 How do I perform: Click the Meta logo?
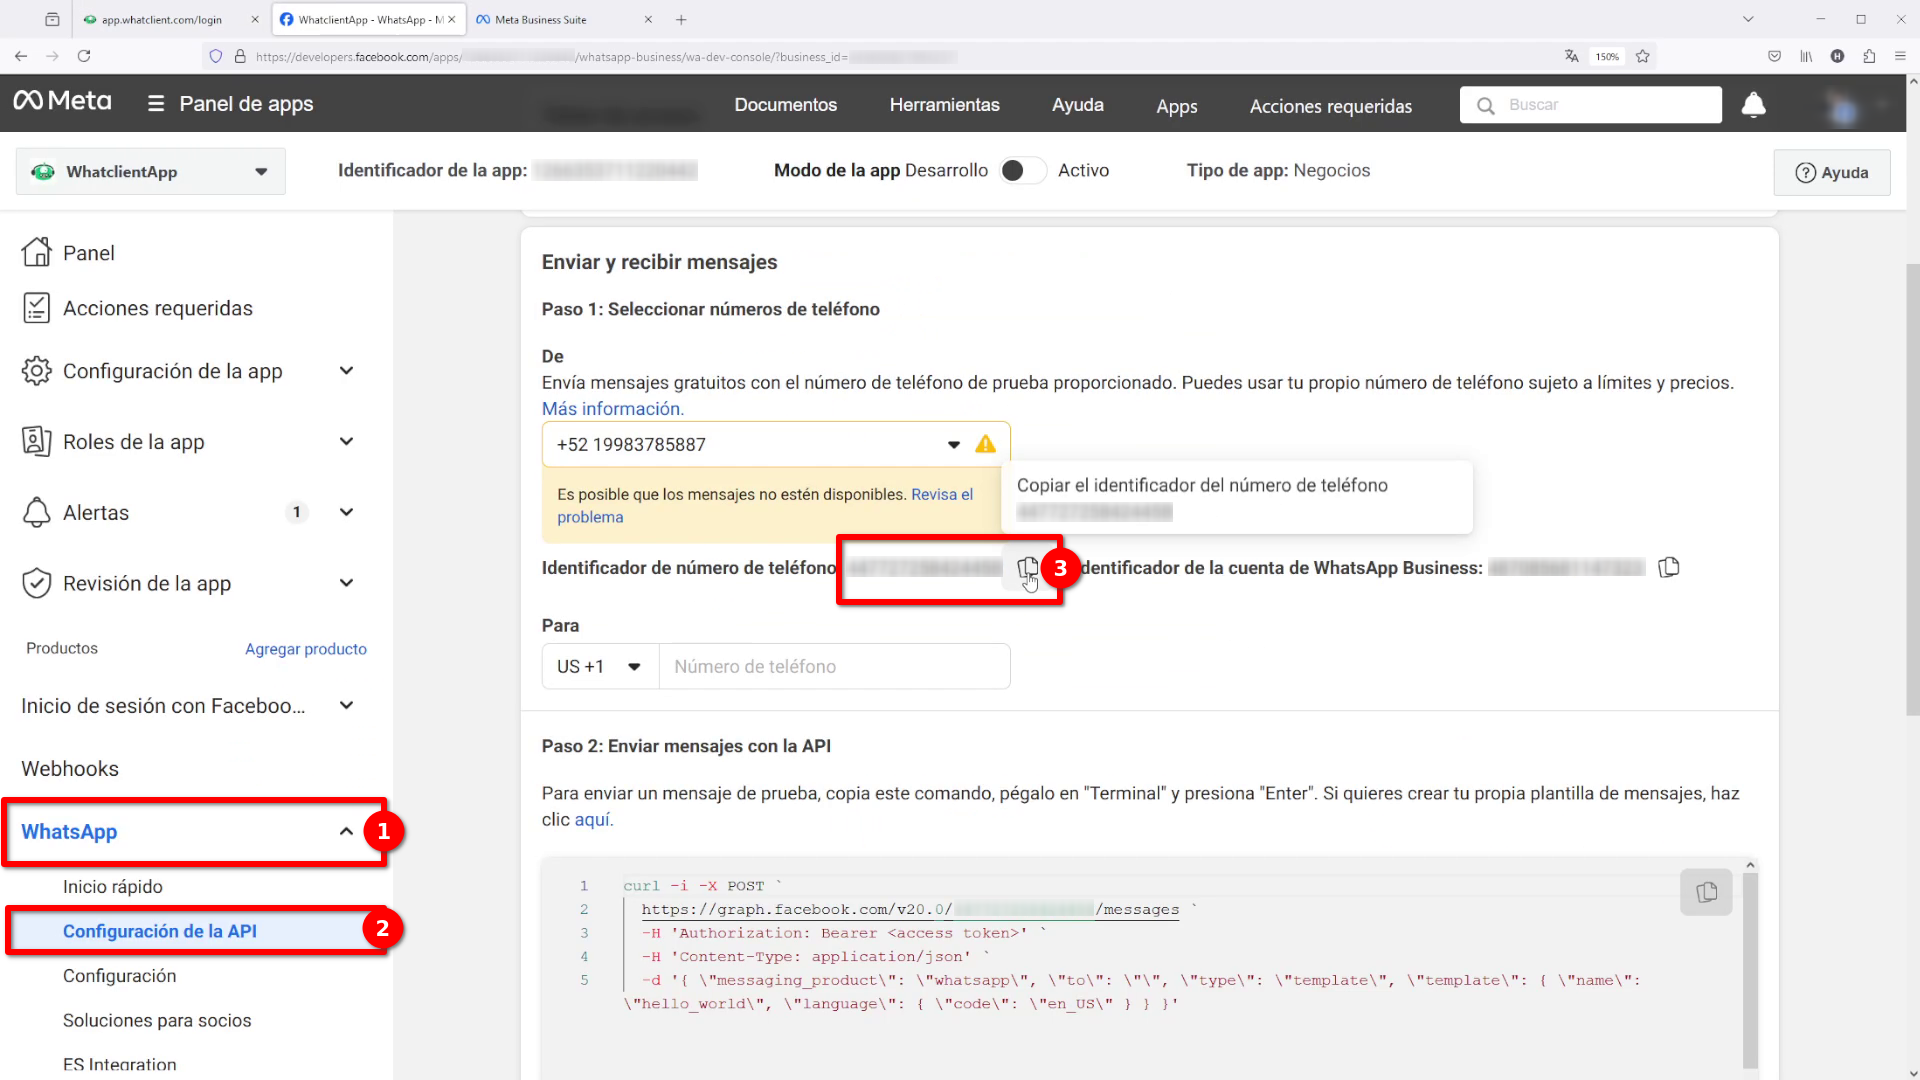pyautogui.click(x=62, y=101)
